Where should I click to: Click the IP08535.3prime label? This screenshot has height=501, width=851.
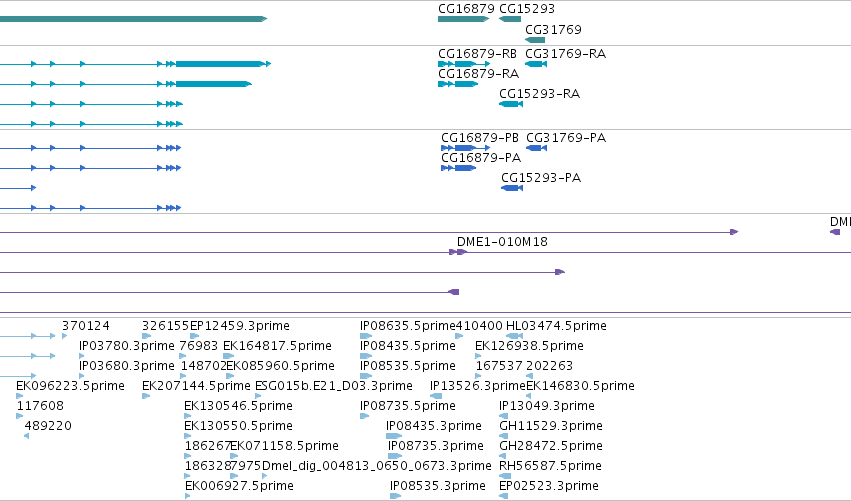[438, 487]
